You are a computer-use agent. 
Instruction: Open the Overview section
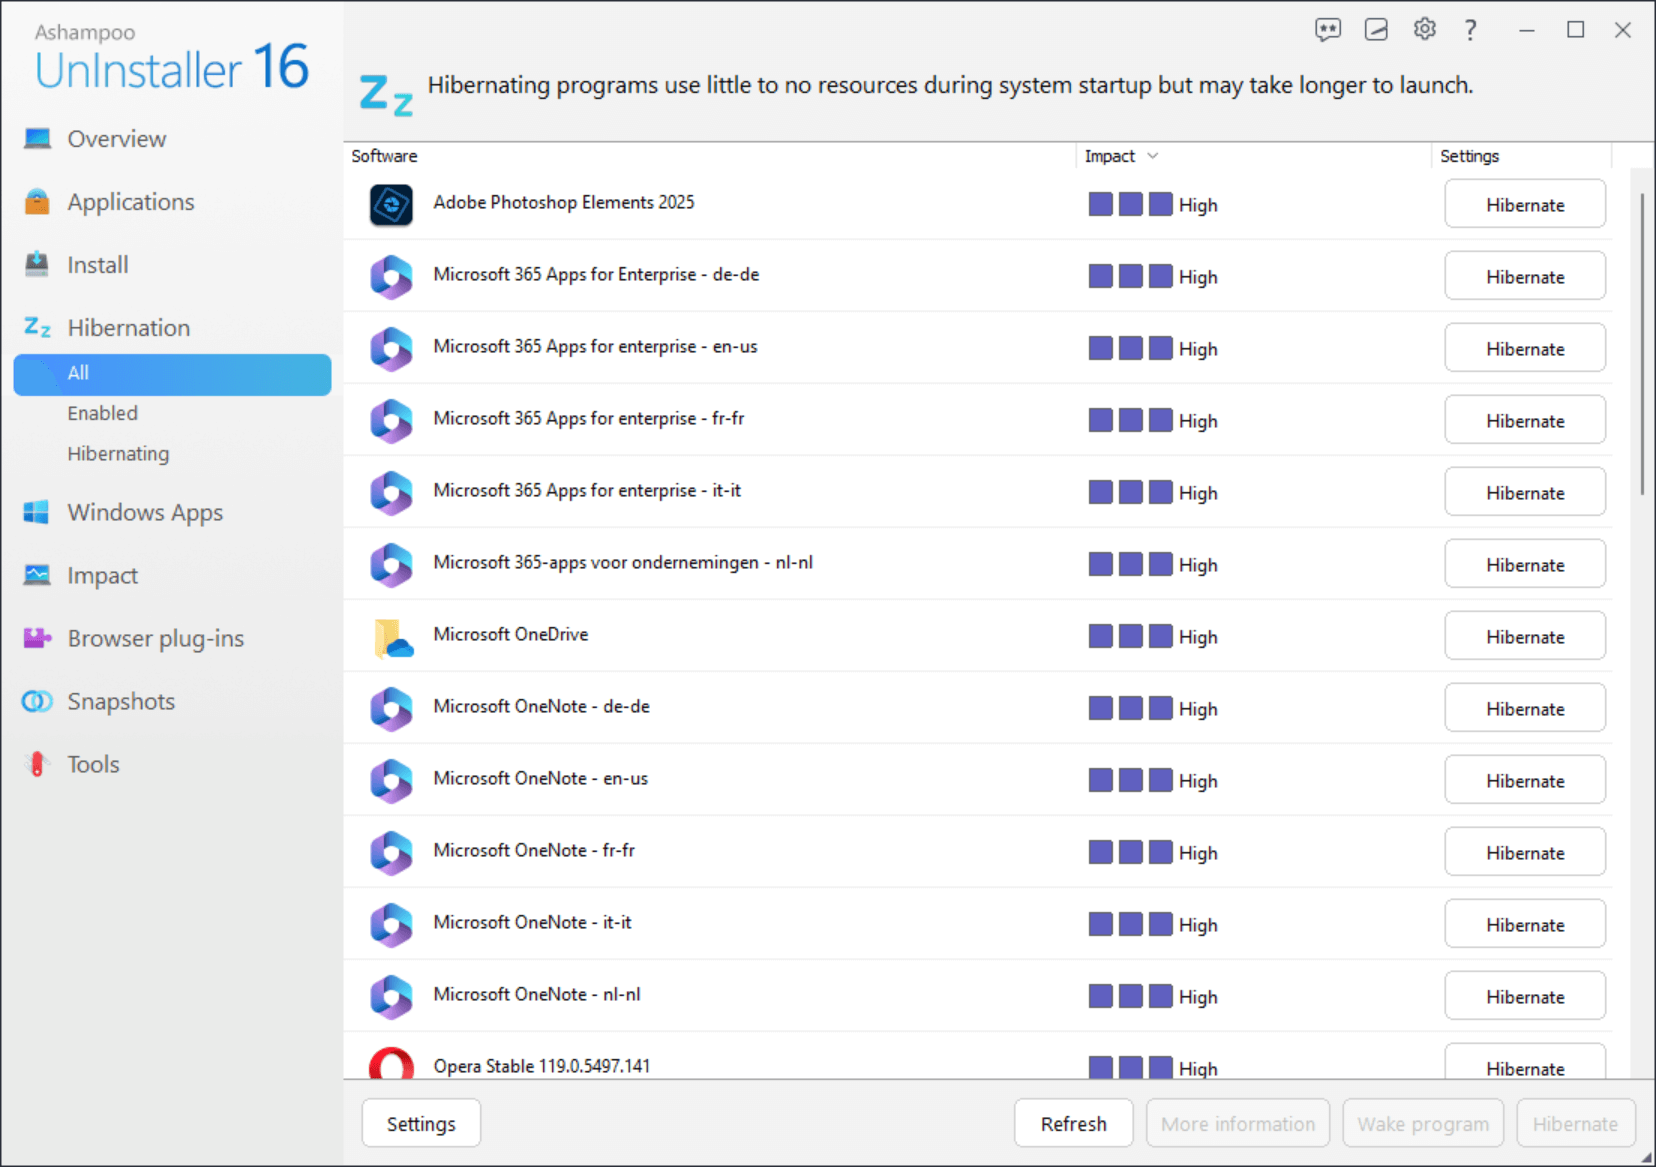point(116,138)
